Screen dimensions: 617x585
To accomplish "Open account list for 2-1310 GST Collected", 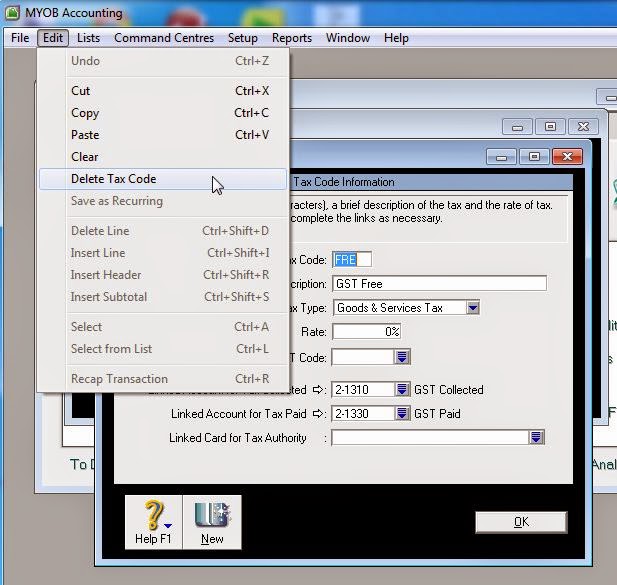I will (402, 389).
